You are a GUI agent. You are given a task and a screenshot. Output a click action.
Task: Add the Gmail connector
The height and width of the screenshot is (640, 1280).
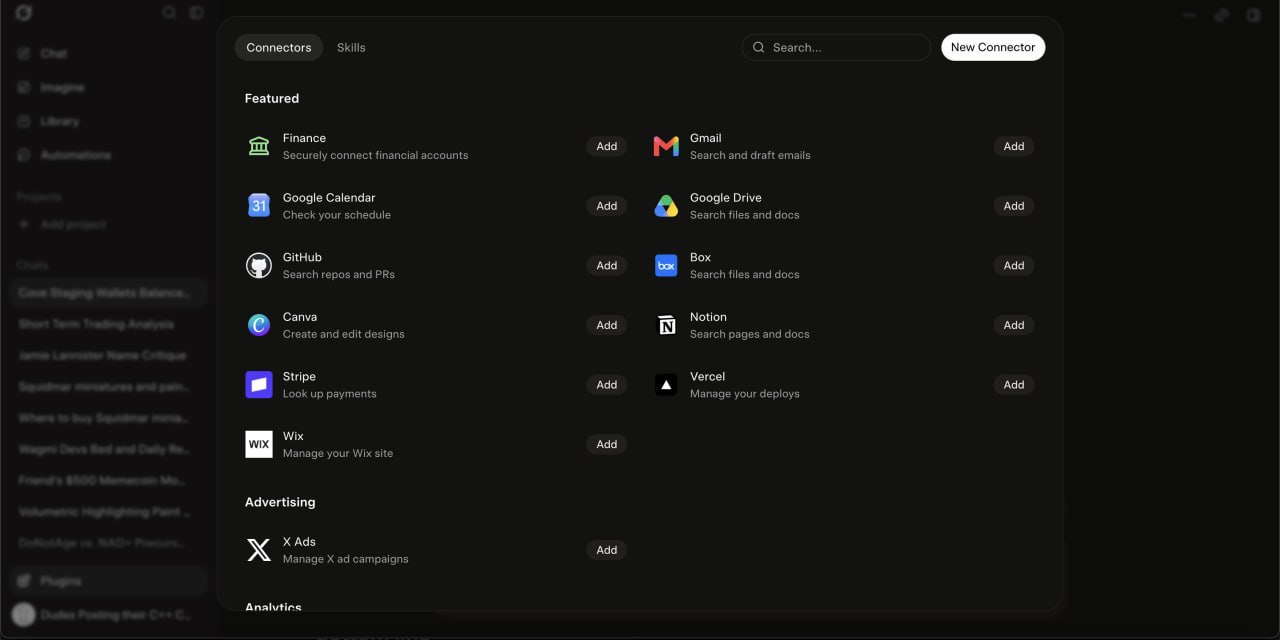[x=1014, y=146]
